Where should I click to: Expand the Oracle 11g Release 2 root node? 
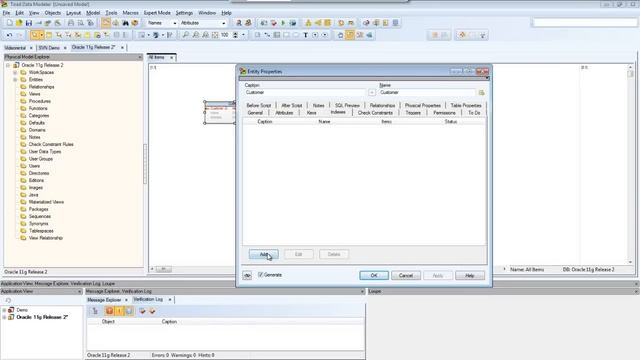click(7, 65)
